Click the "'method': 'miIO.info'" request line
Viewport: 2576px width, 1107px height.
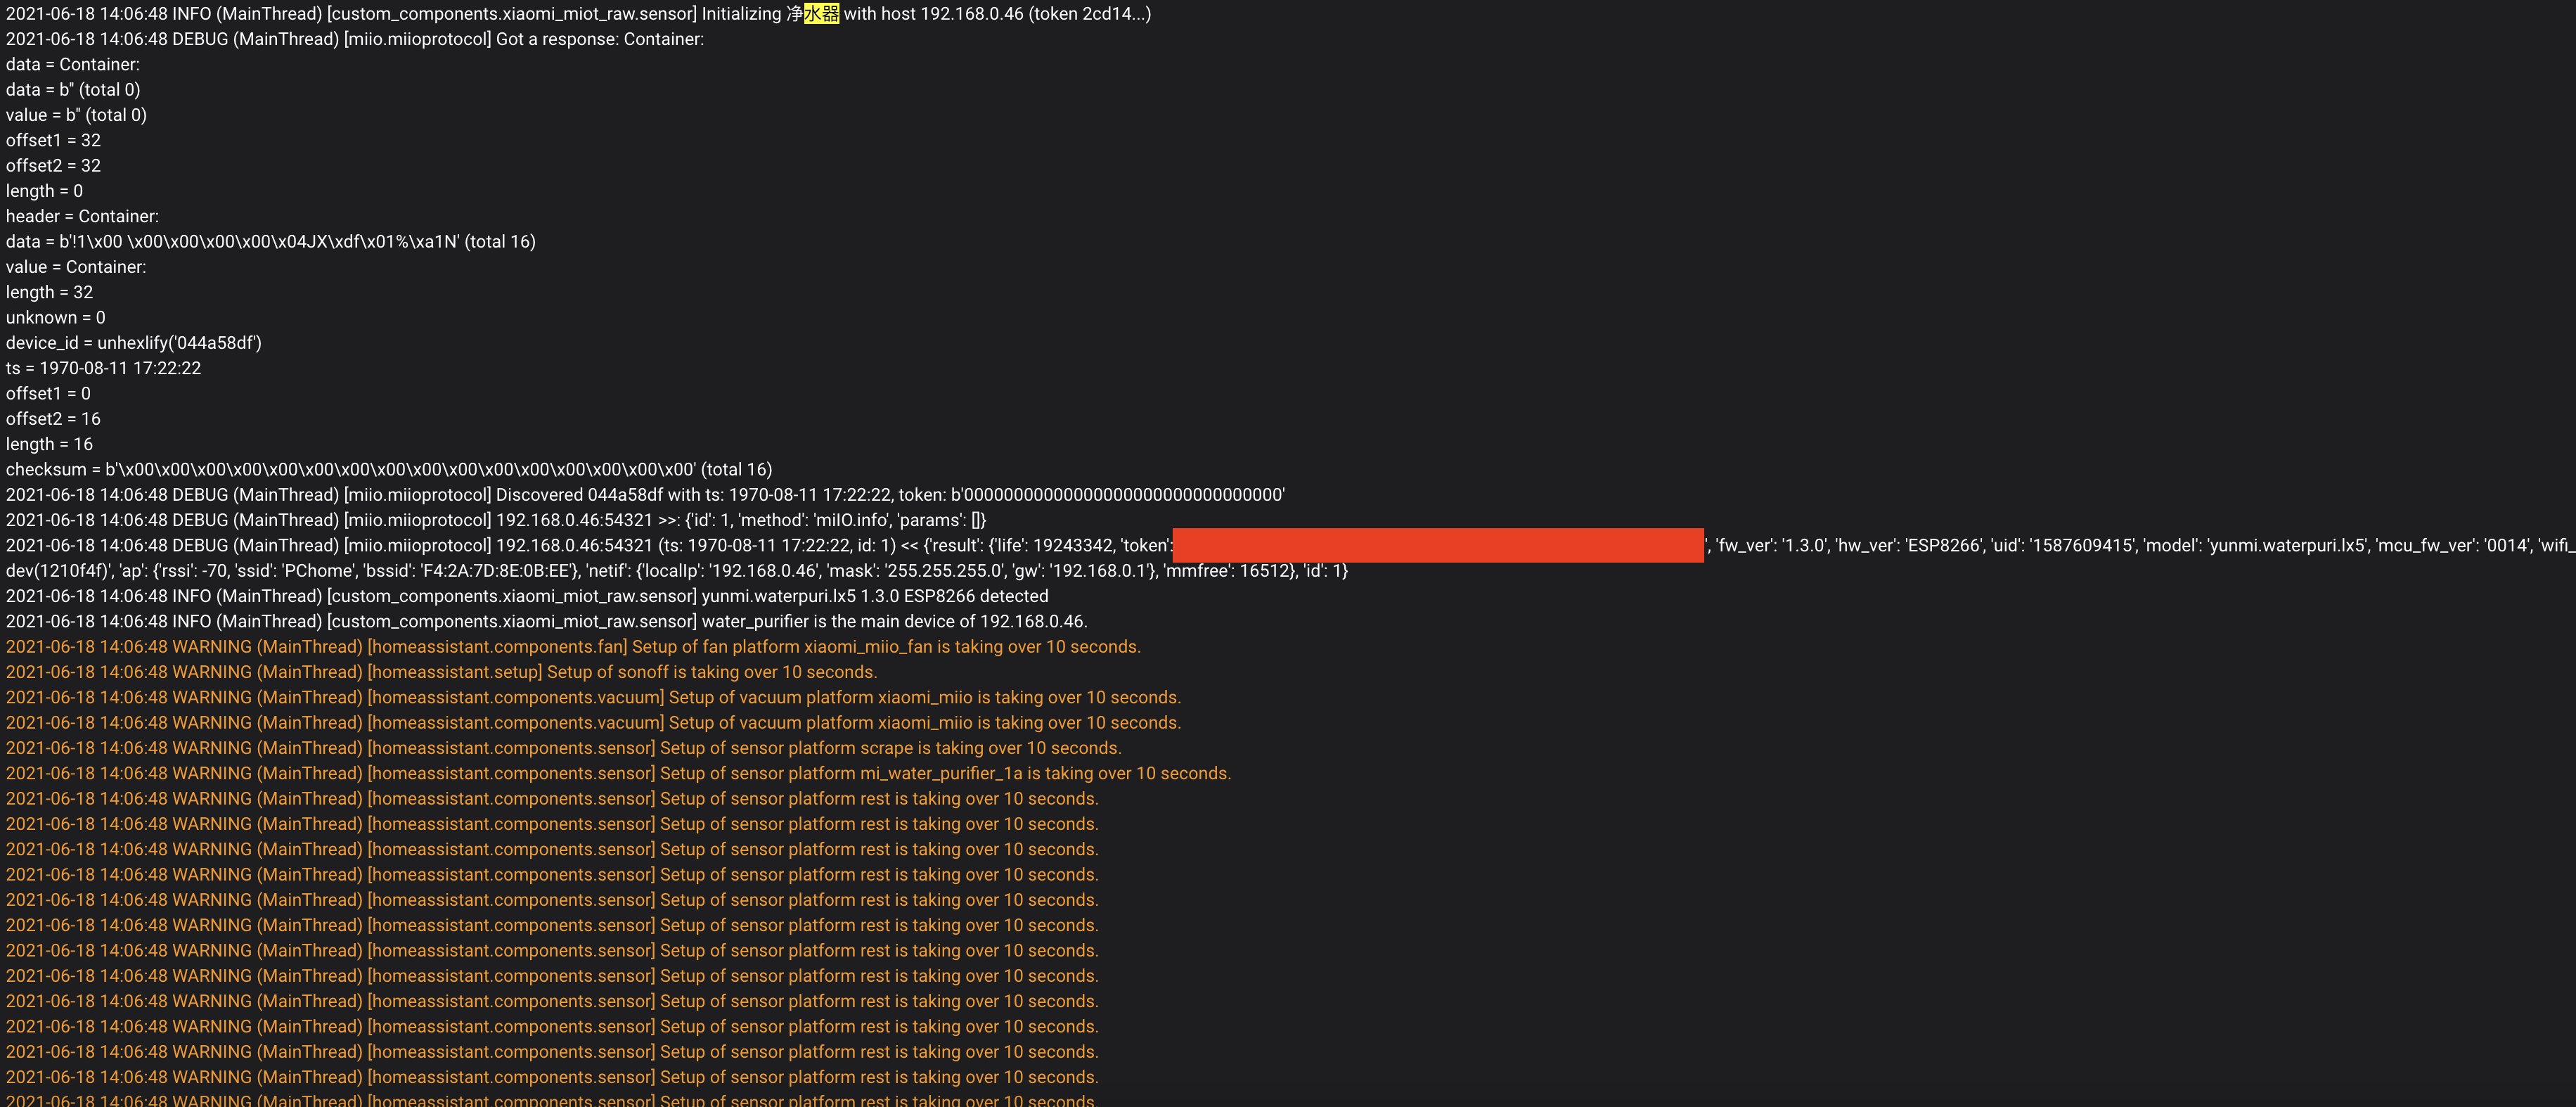[x=496, y=520]
